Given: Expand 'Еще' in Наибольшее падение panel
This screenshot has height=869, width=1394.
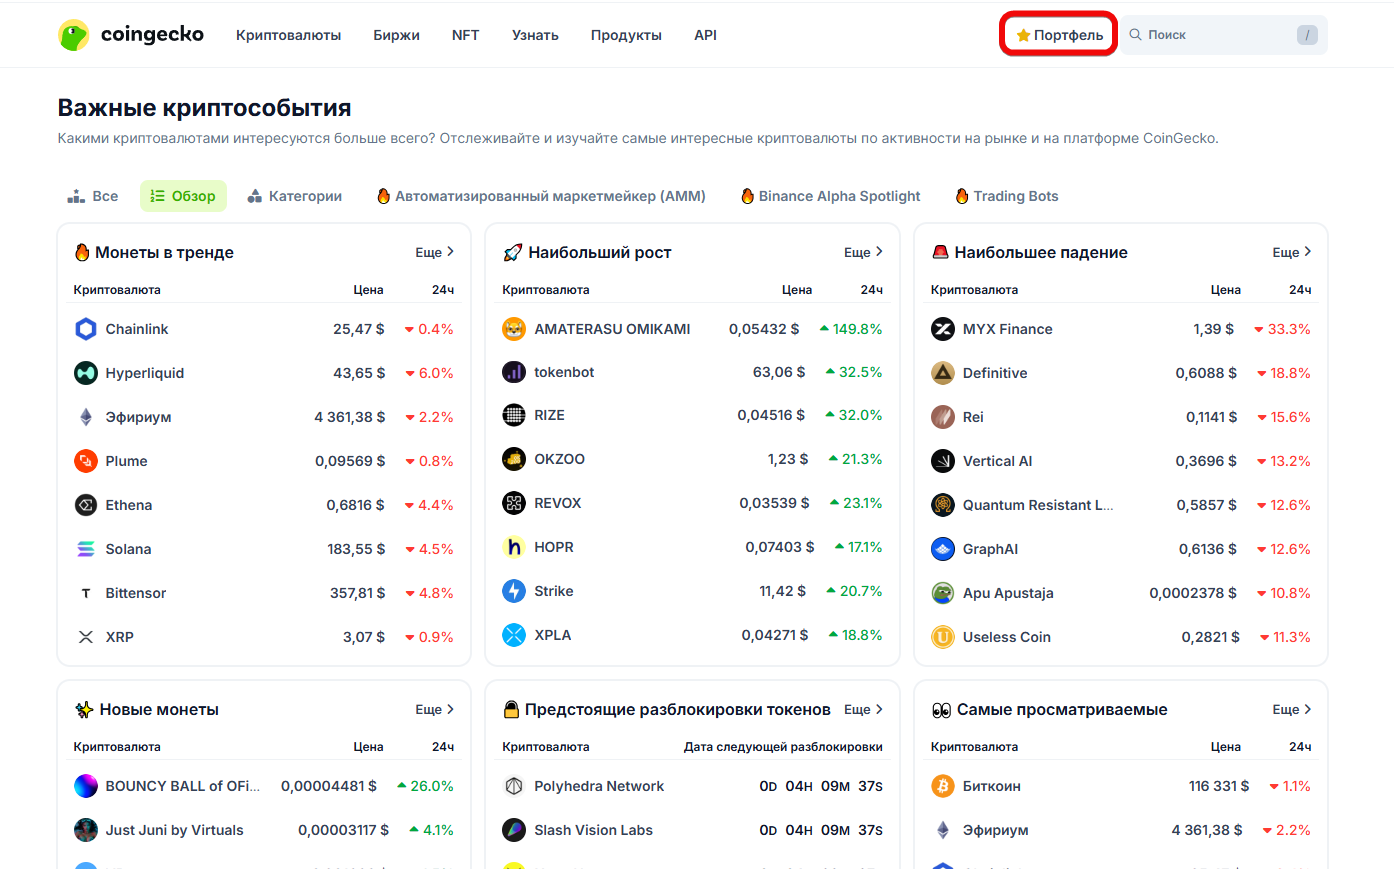Looking at the screenshot, I should pyautogui.click(x=1291, y=252).
